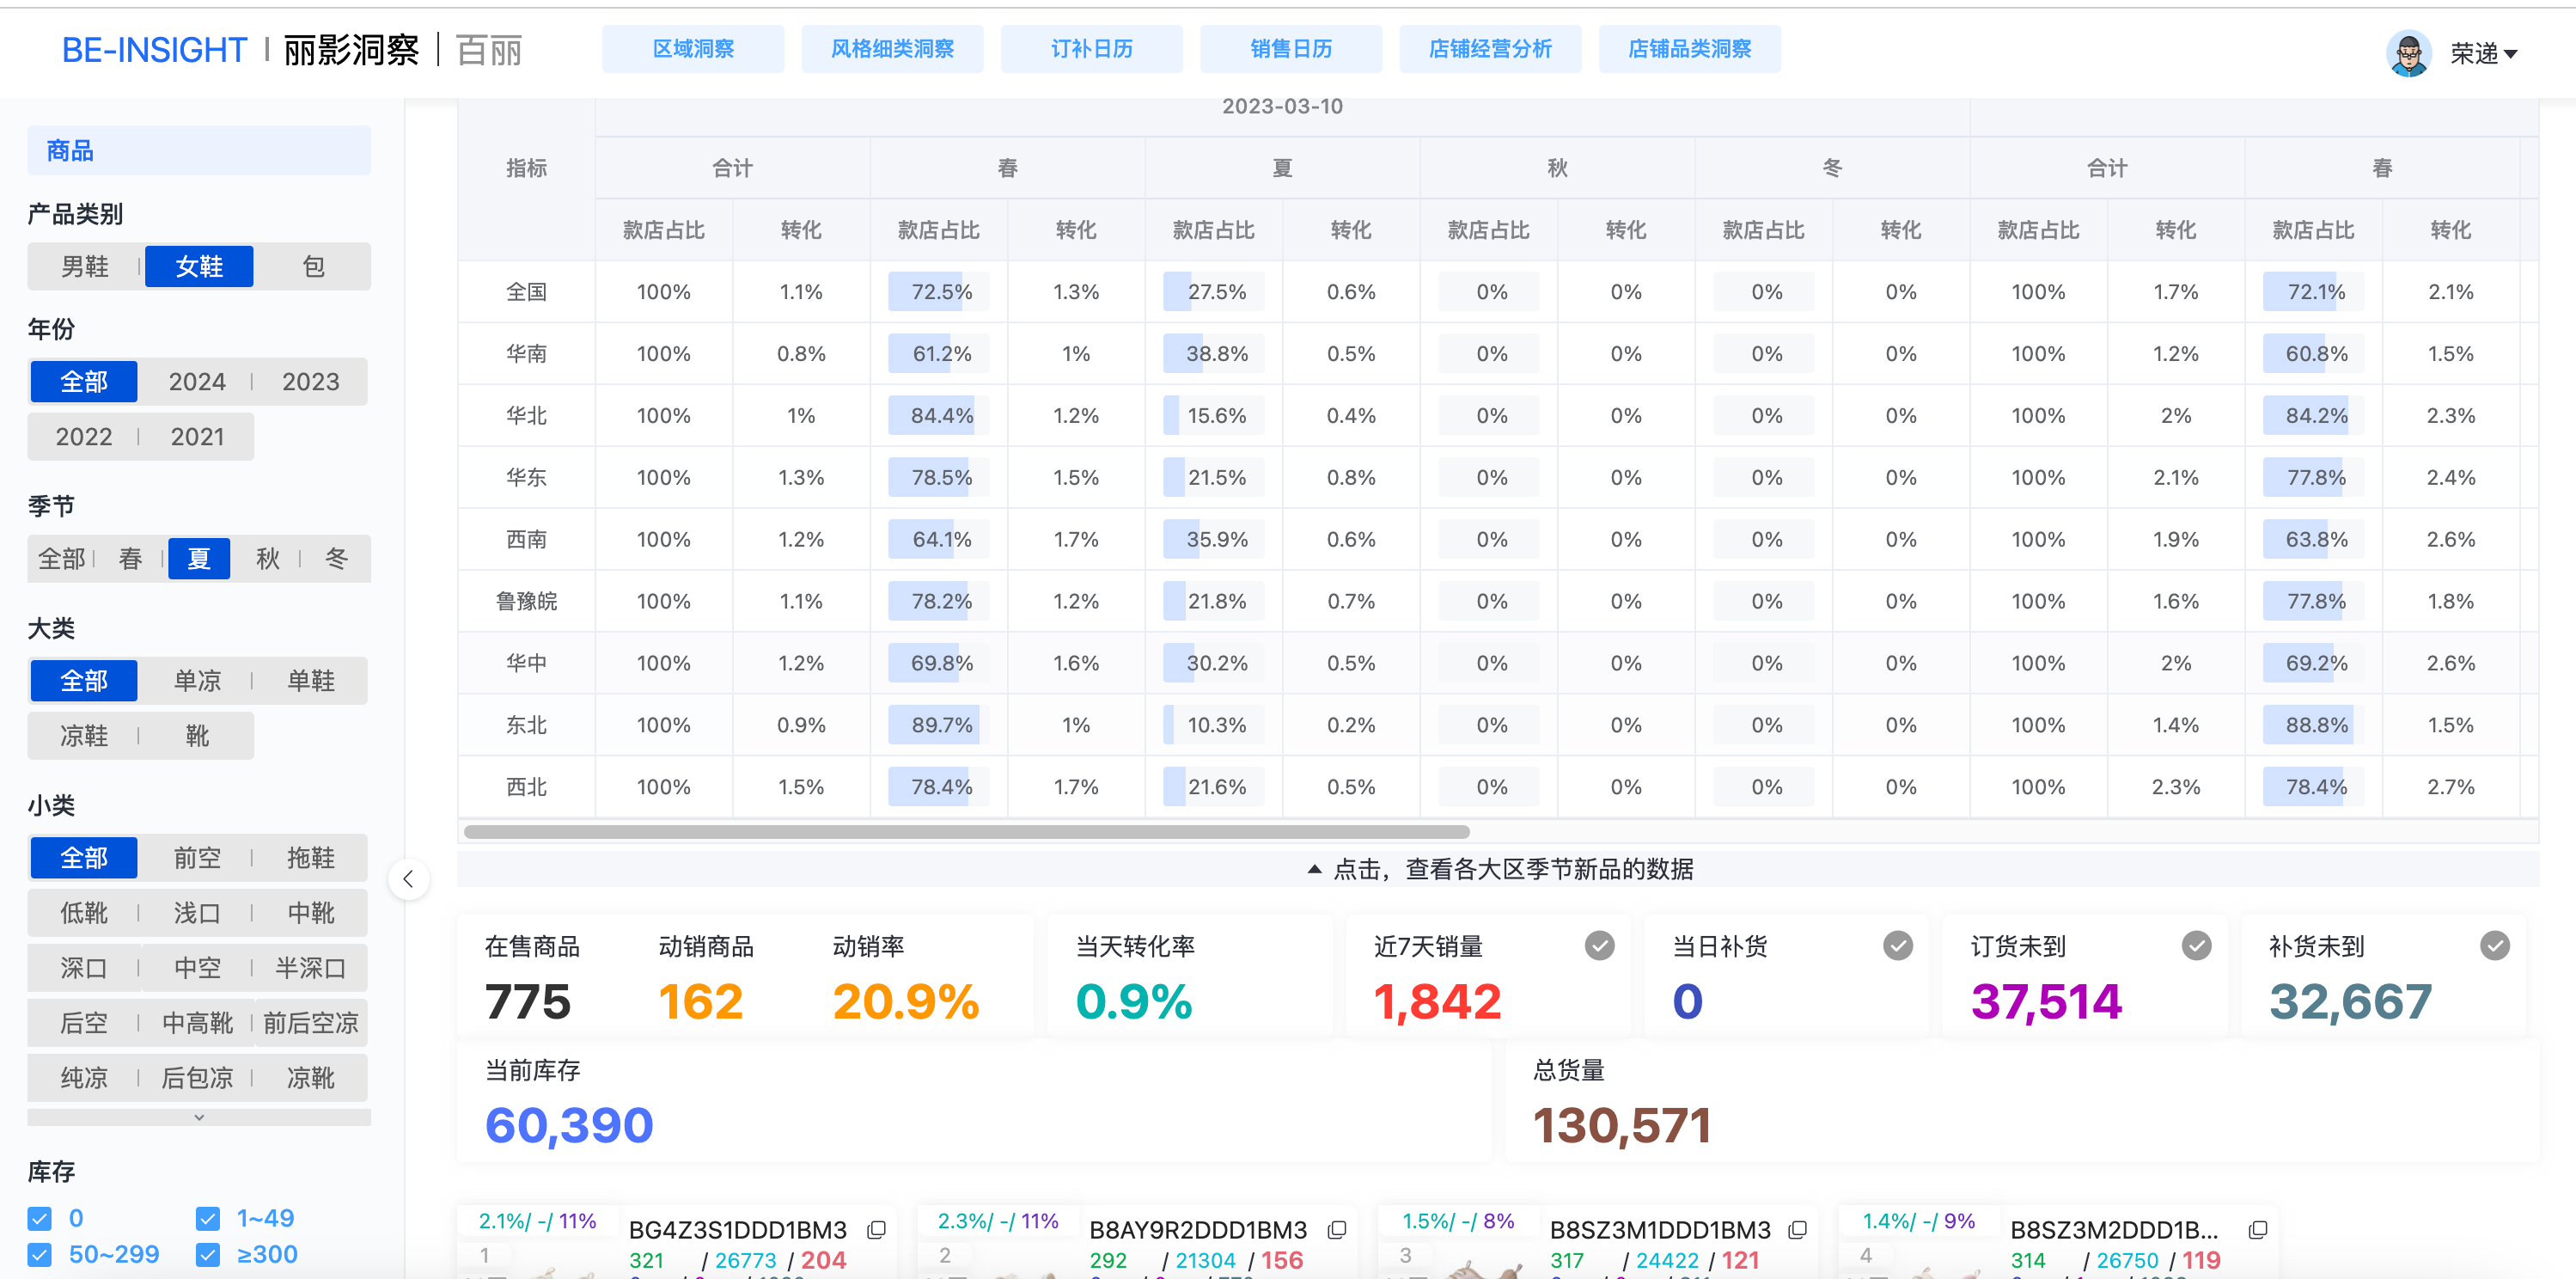This screenshot has height=1279, width=2576.
Task: Click the 总货量 value 130,571
Action: [1622, 1125]
